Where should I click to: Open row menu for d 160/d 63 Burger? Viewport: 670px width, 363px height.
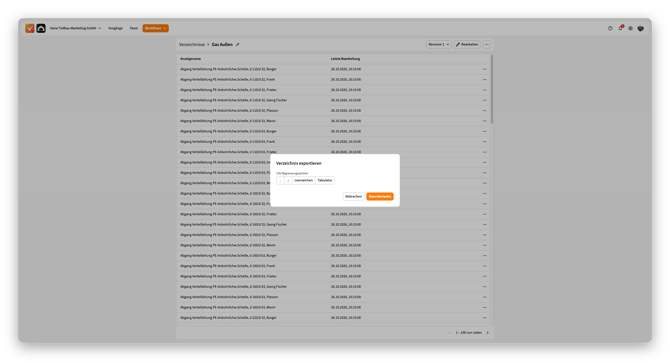[x=485, y=256]
